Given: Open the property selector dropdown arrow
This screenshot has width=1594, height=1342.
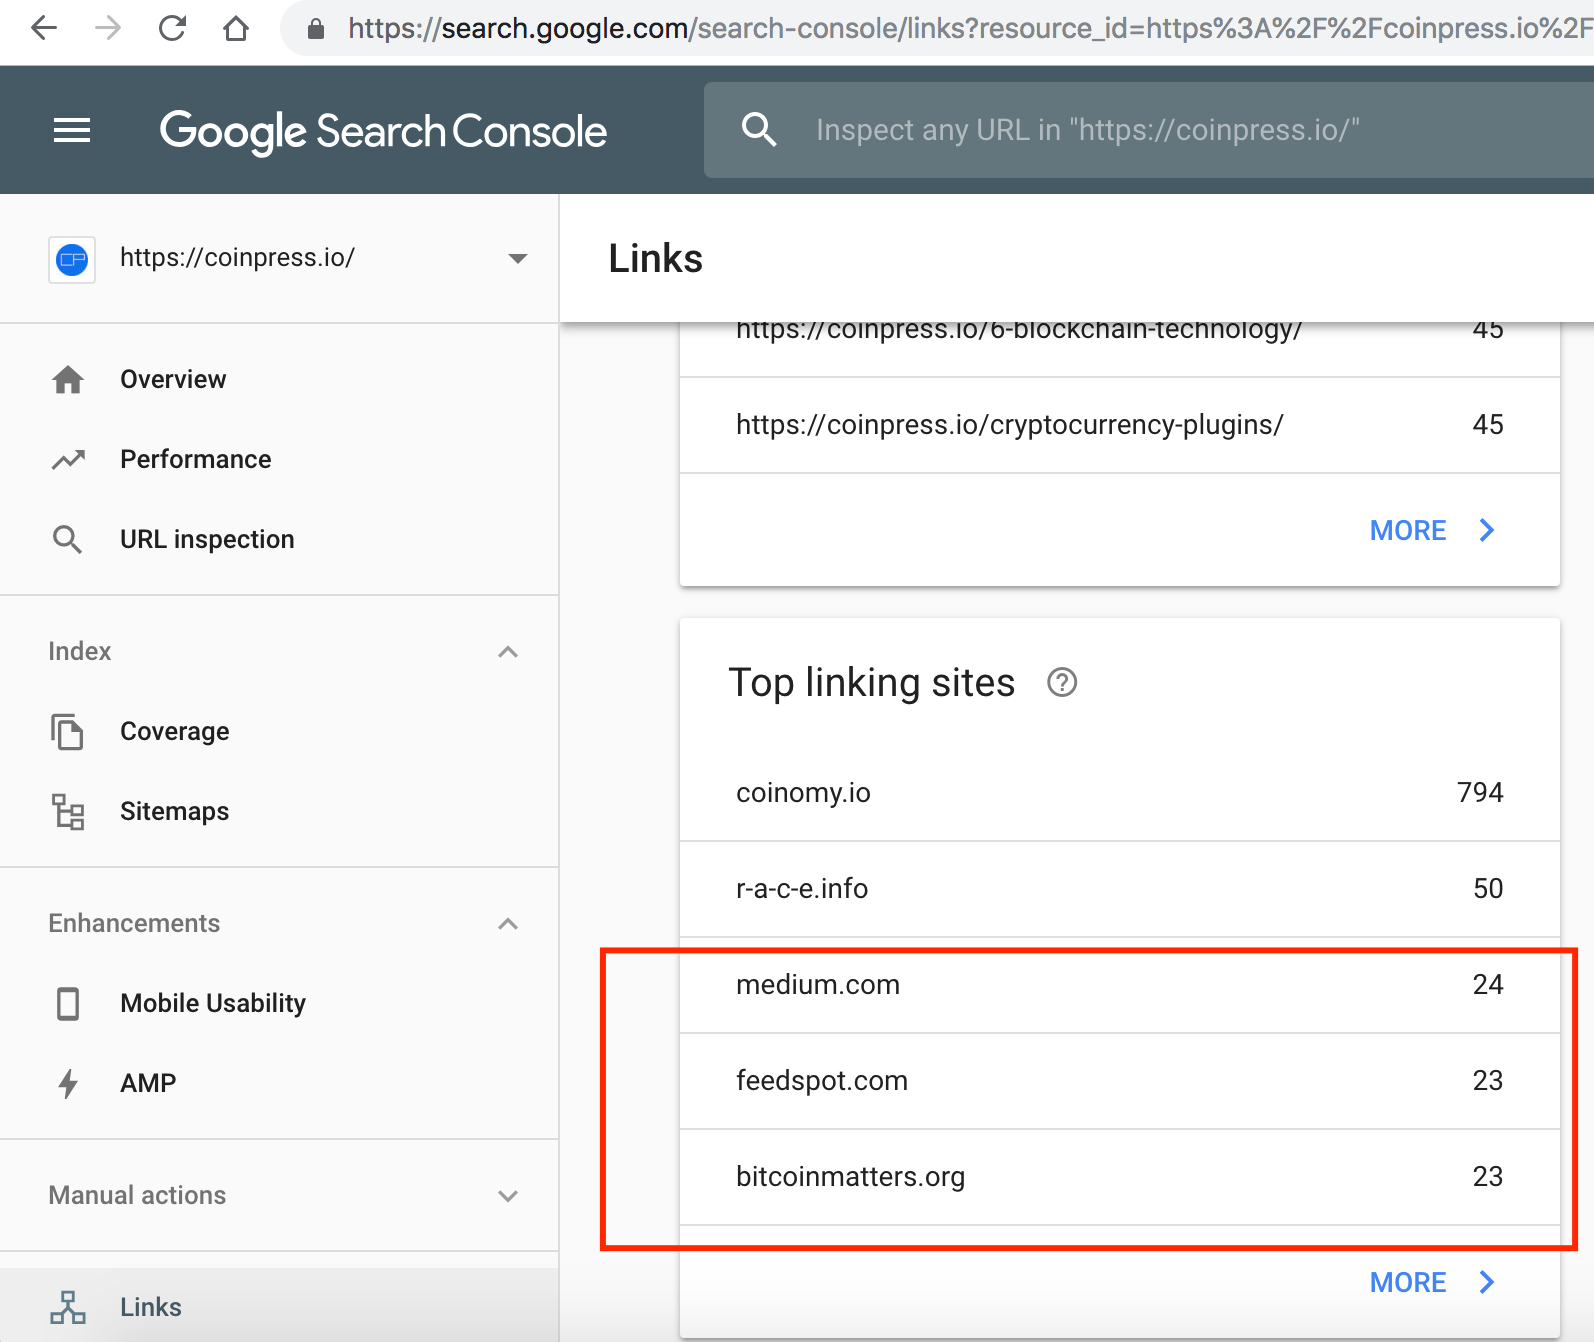Looking at the screenshot, I should tap(517, 259).
